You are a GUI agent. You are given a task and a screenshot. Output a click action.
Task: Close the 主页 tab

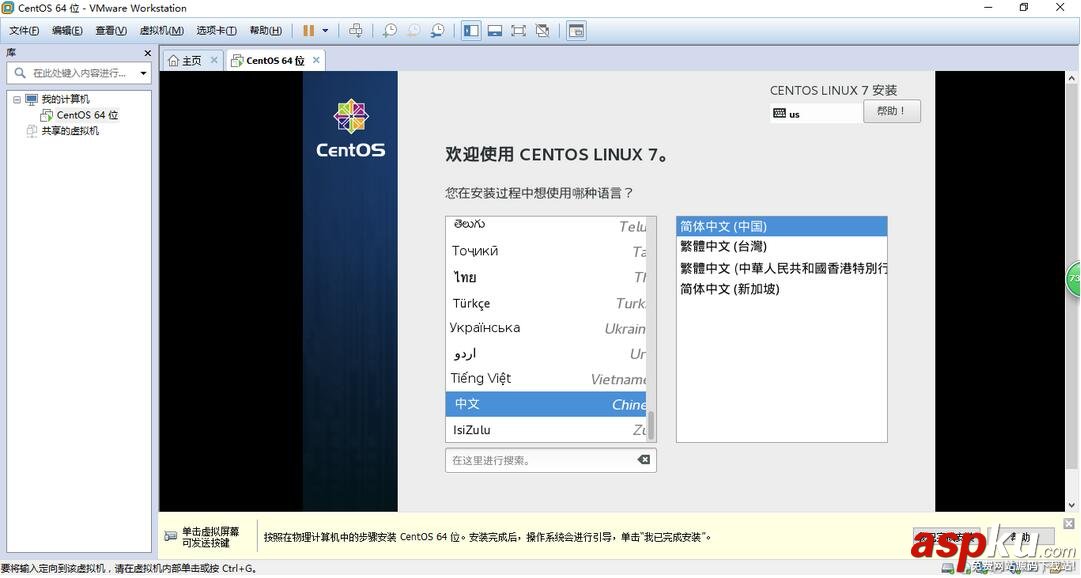pos(214,60)
